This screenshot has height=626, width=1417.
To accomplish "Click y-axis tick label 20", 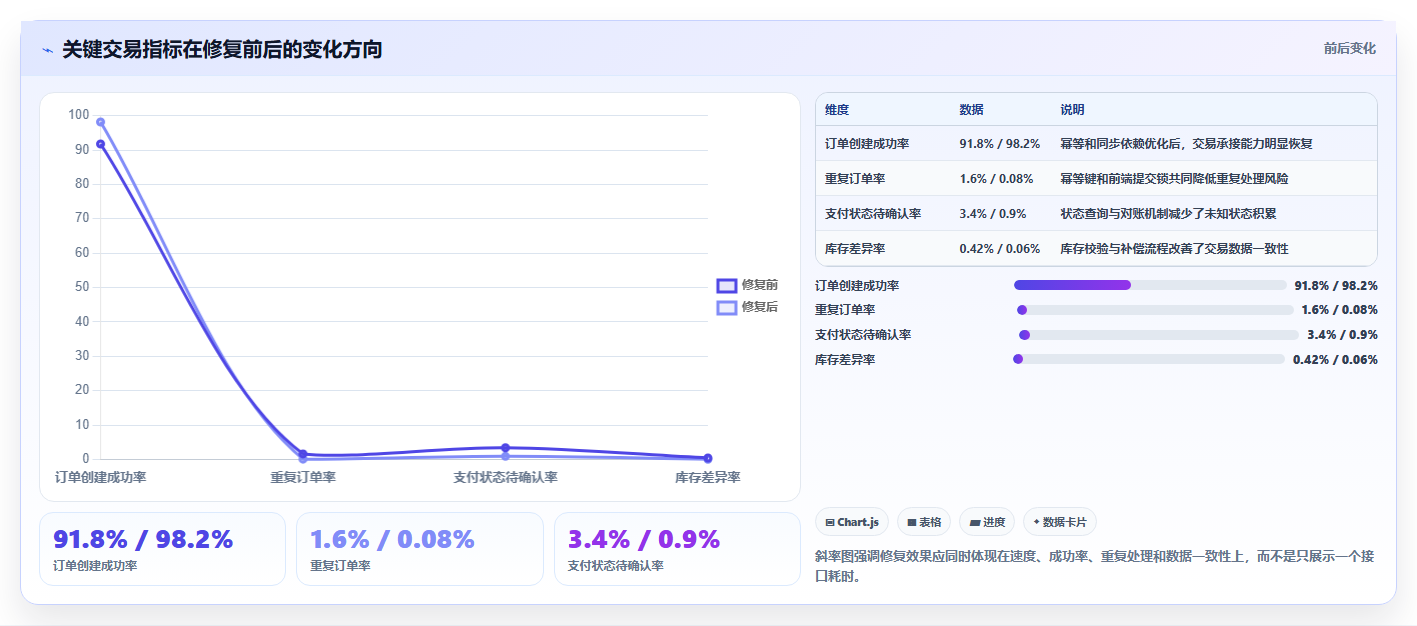I will tap(82, 390).
